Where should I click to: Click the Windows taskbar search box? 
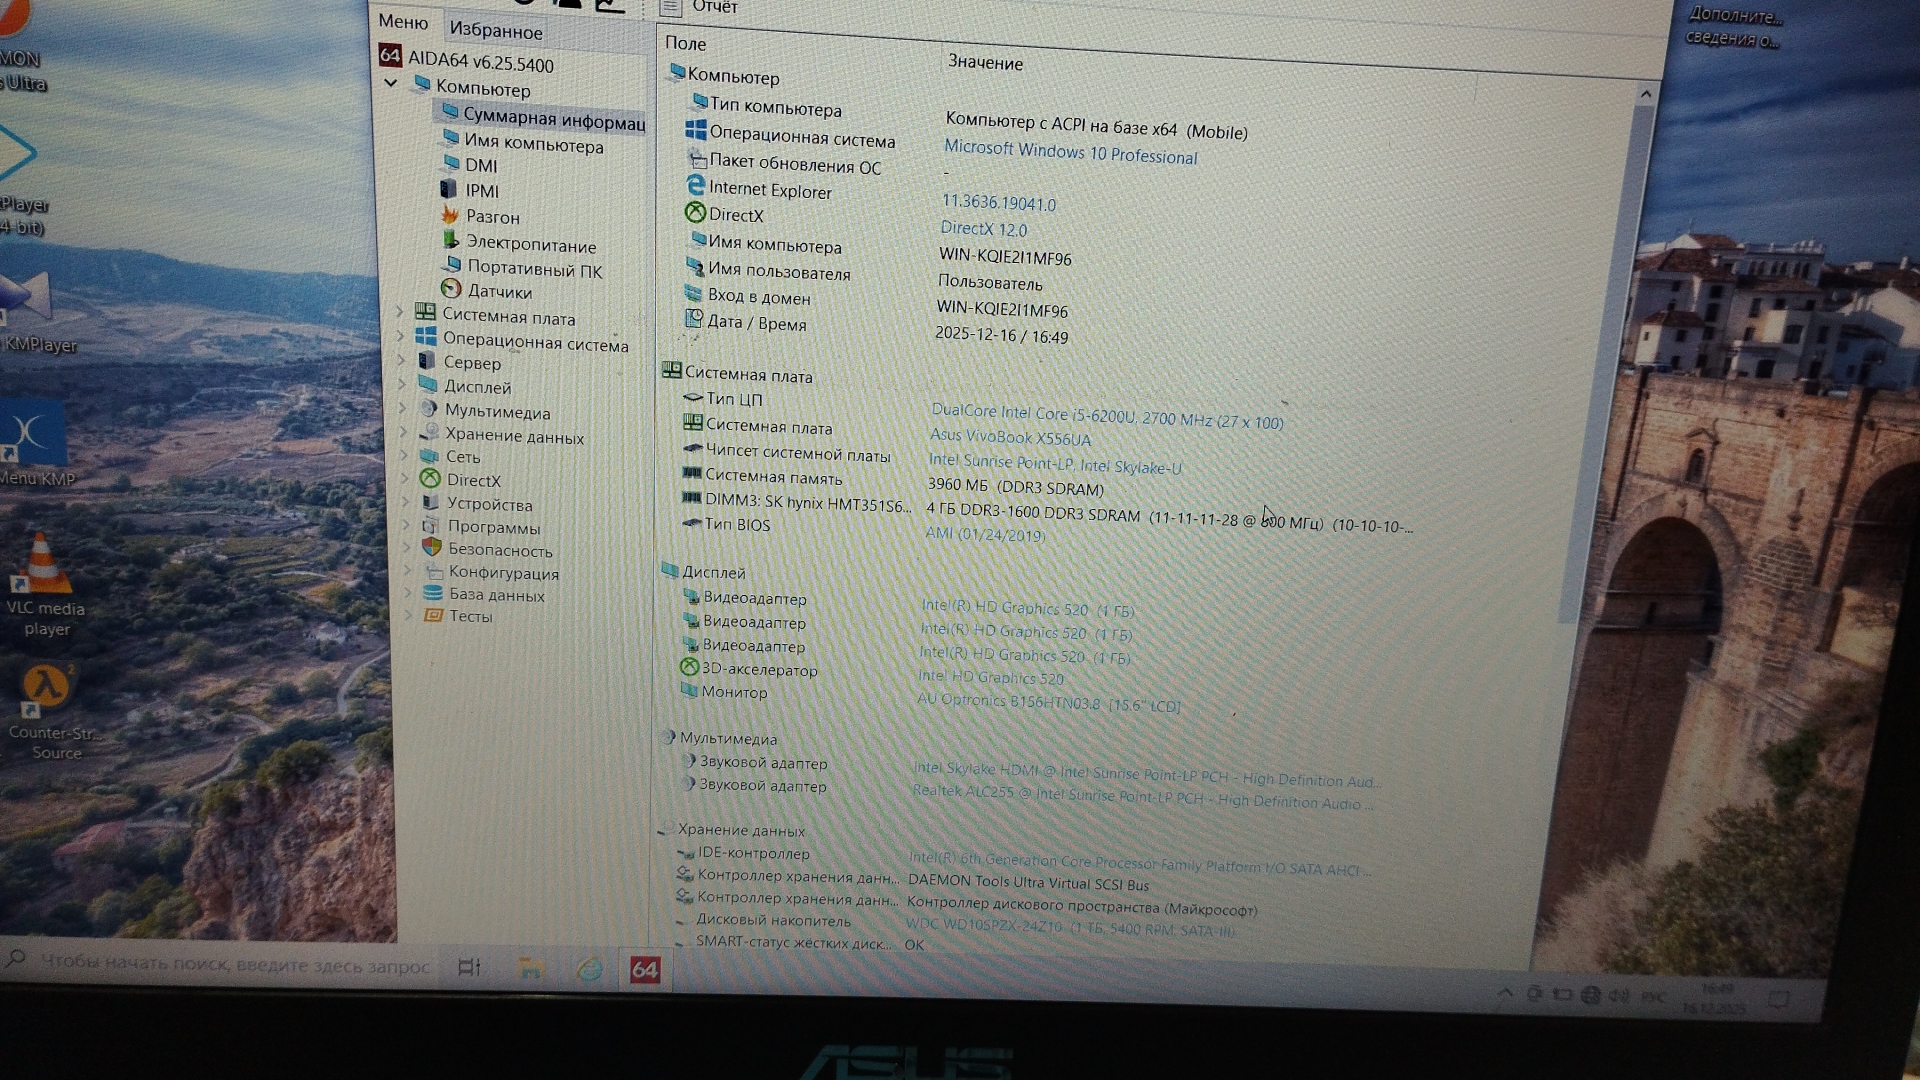point(230,965)
